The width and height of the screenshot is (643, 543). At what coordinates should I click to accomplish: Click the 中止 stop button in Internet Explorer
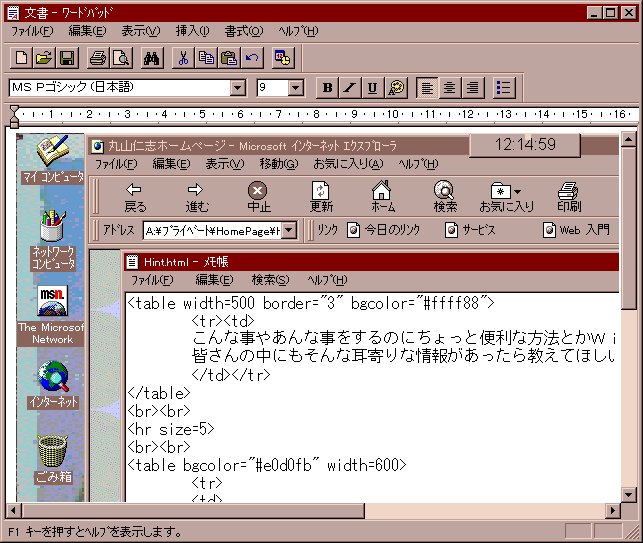[x=258, y=197]
